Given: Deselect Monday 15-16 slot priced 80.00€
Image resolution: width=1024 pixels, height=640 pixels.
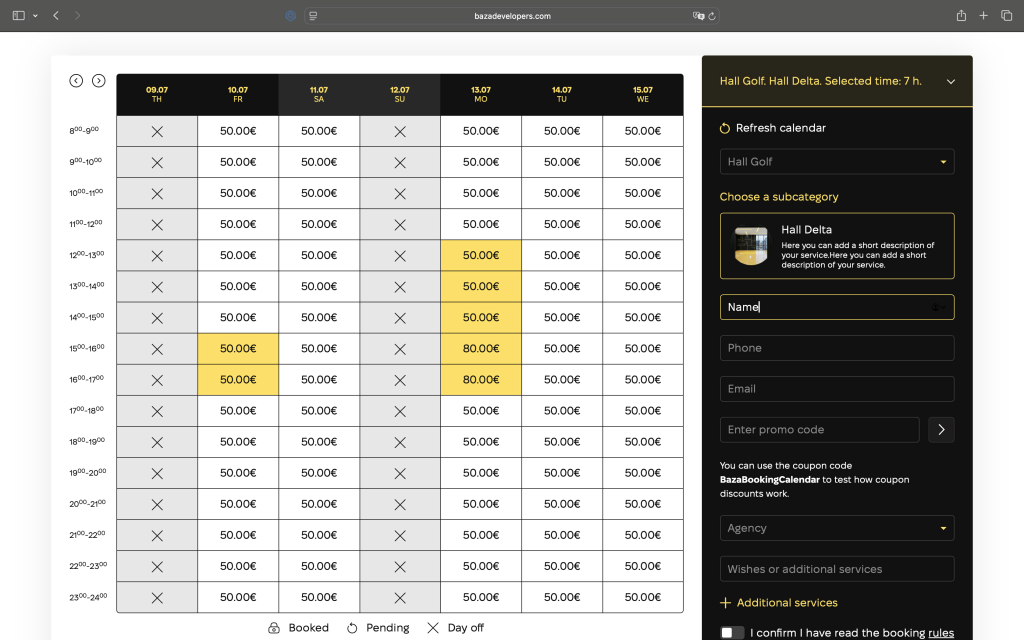Looking at the screenshot, I should (x=481, y=349).
